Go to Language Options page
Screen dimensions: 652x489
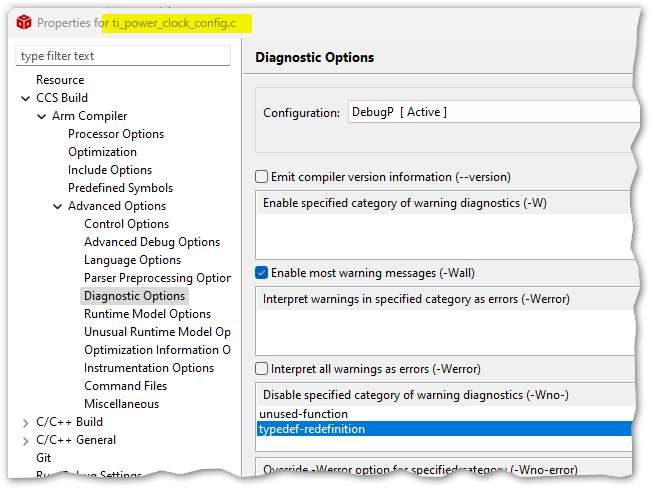pos(132,260)
